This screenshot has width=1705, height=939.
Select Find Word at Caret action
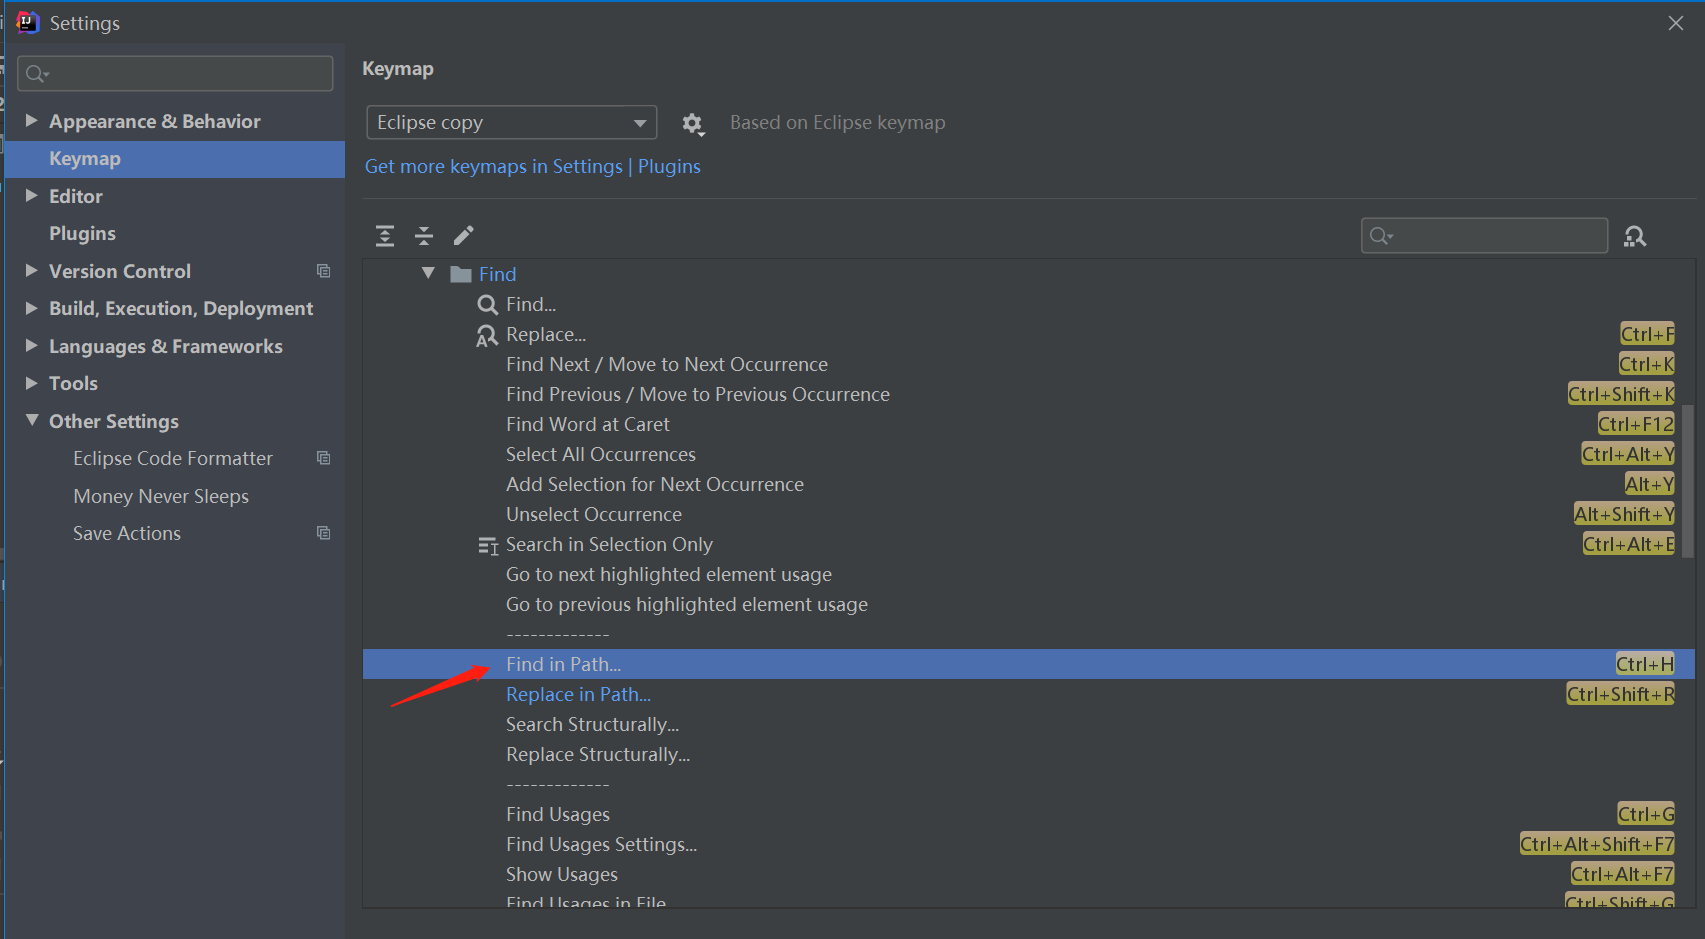588,424
